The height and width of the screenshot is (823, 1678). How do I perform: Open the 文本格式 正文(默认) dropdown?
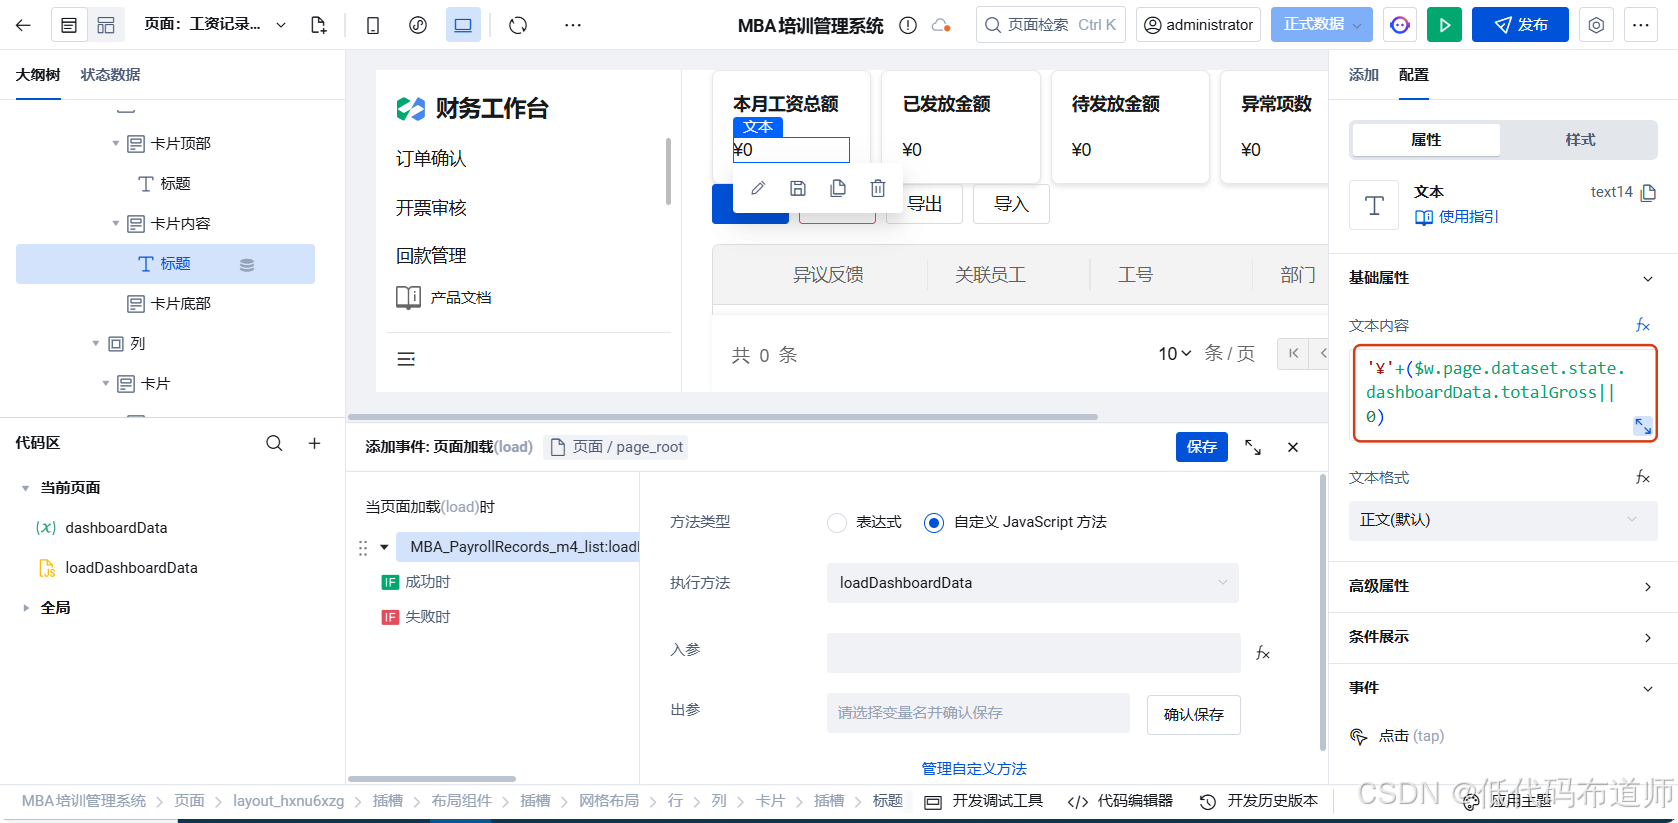click(1502, 520)
